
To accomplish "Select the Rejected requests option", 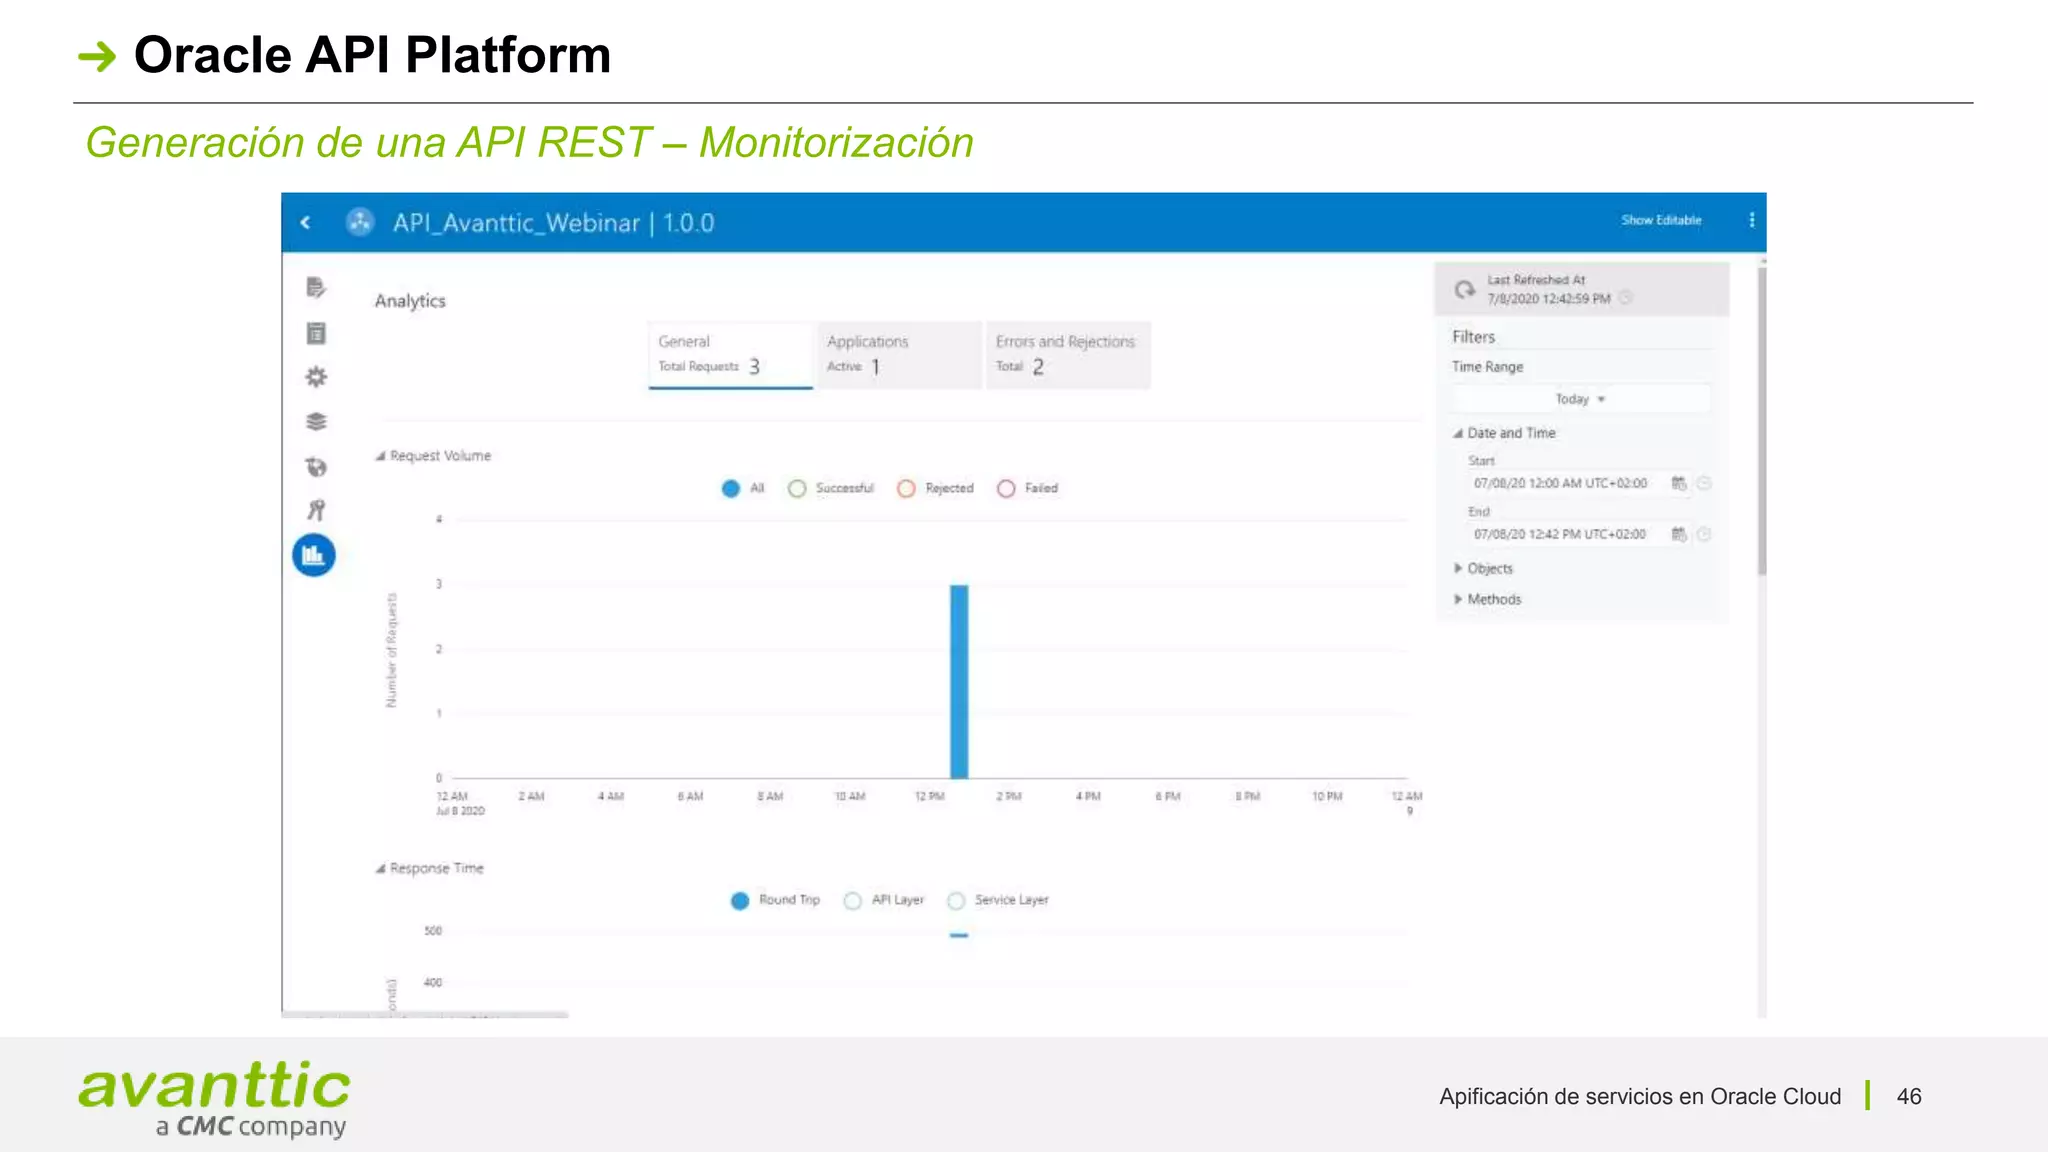I will coord(935,488).
